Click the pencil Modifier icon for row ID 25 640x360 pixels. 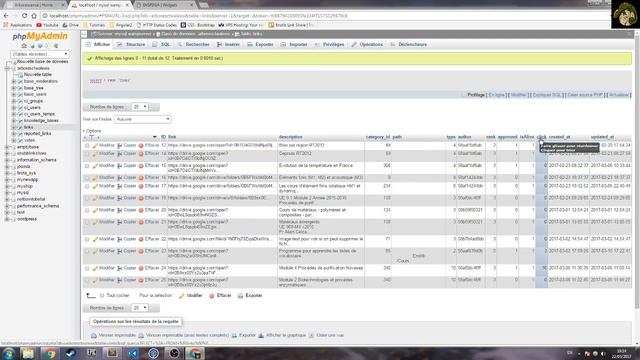point(95,280)
